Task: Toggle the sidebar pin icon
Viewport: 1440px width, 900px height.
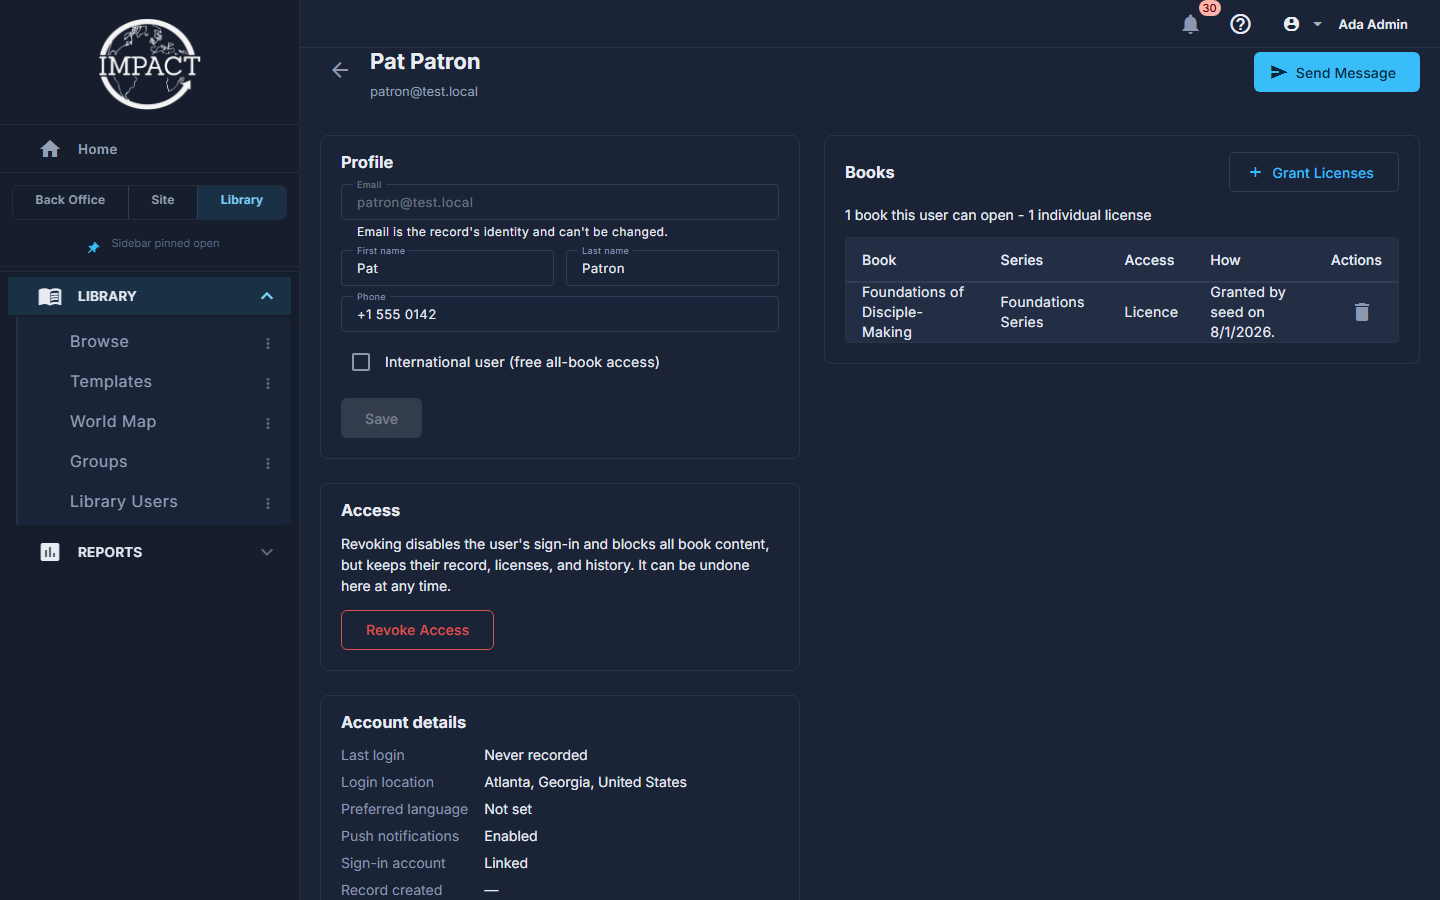Action: tap(93, 246)
